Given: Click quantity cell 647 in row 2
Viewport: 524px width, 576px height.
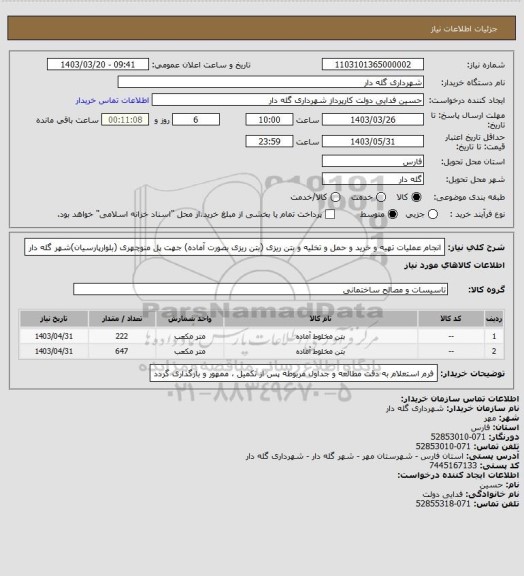Looking at the screenshot, I should pyautogui.click(x=122, y=351).
